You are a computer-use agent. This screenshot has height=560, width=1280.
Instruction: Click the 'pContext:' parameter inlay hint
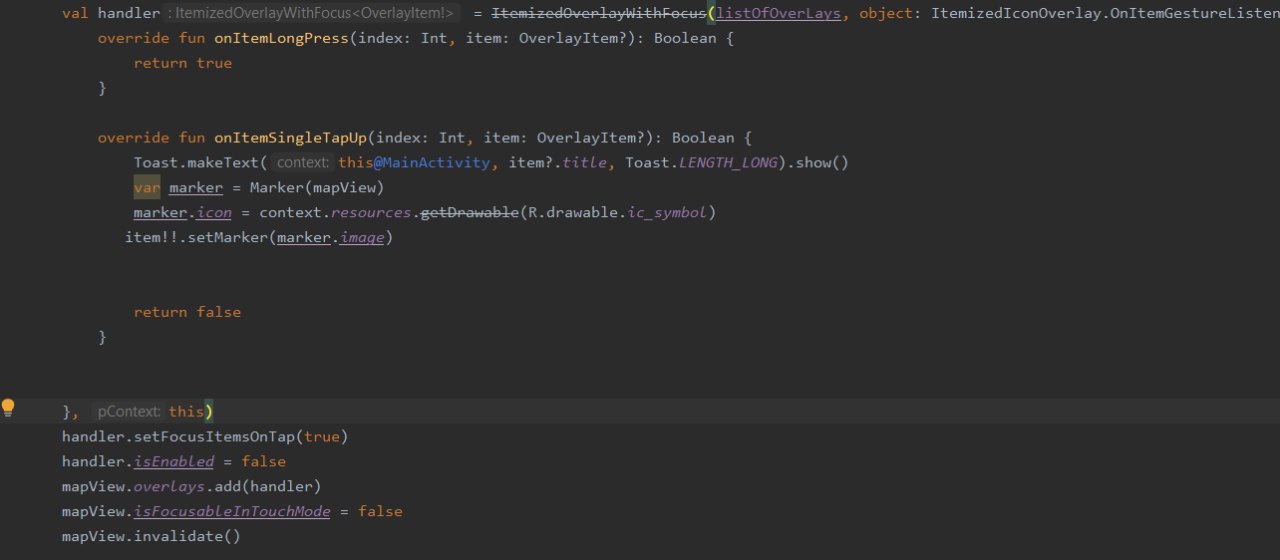[x=129, y=412]
